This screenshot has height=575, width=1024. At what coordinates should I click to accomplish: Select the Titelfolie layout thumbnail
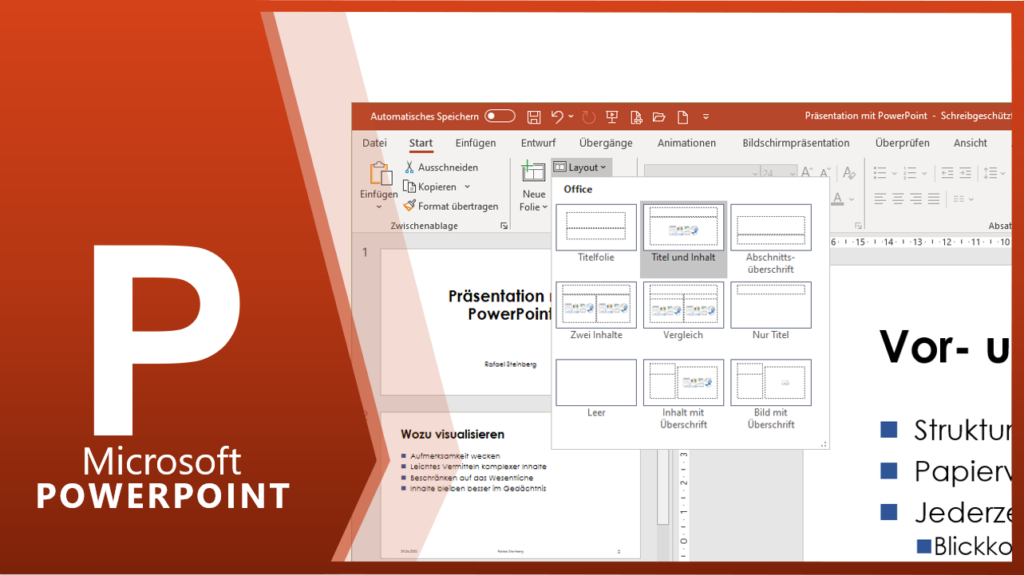596,228
